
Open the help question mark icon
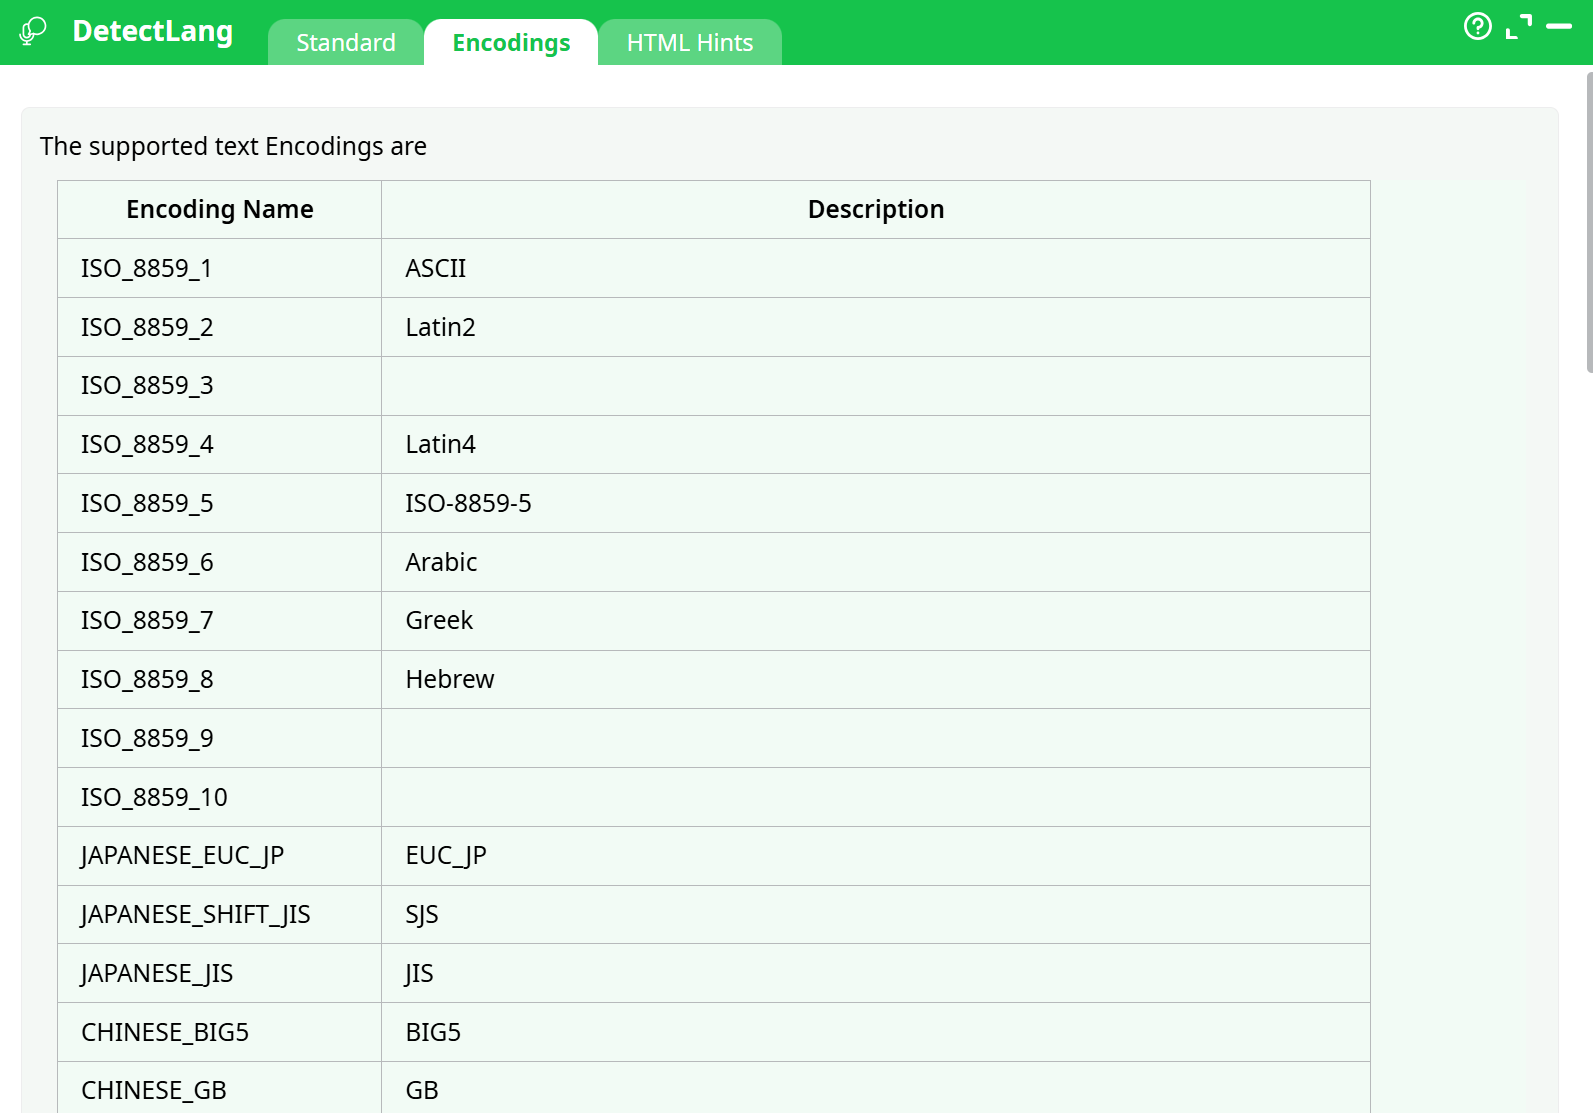(1477, 26)
